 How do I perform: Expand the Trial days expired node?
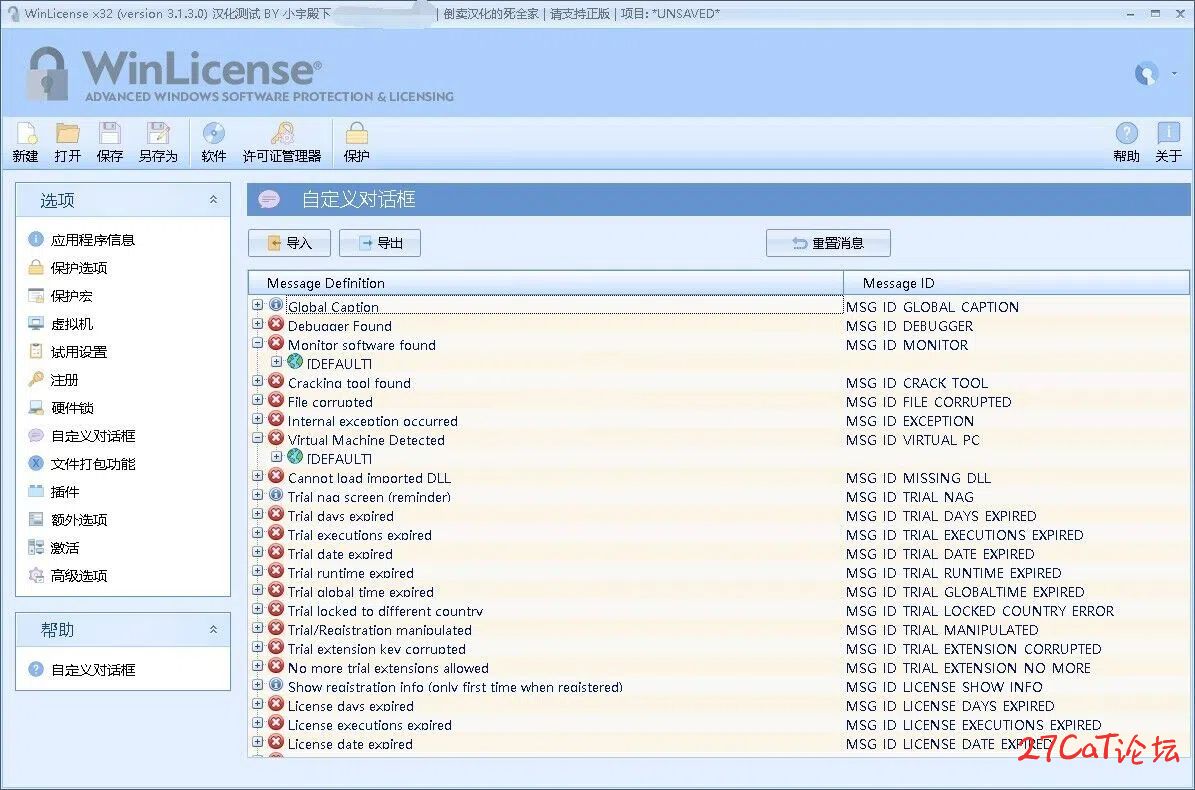point(258,514)
